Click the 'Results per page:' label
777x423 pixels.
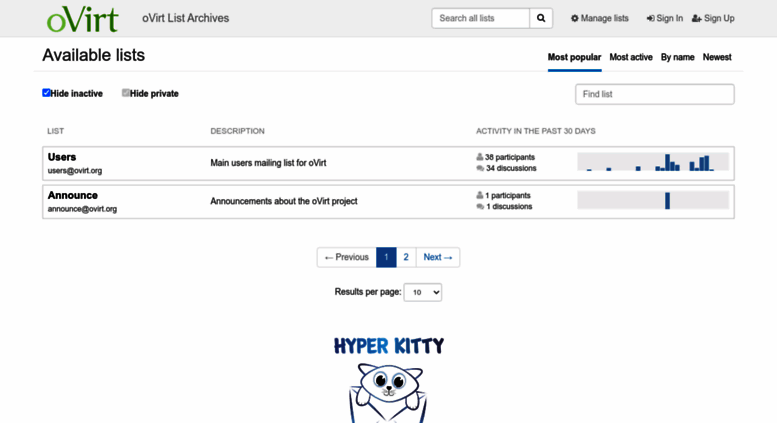[x=368, y=292]
